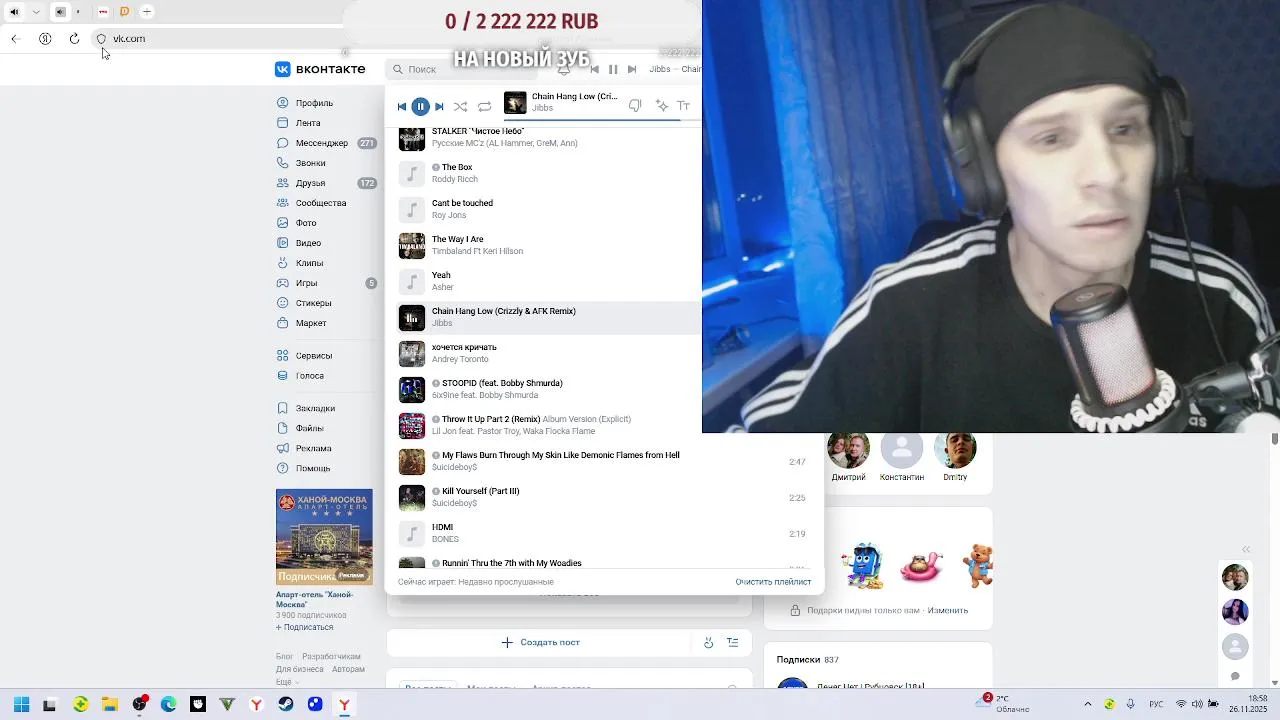Open Звонки section

click(310, 163)
